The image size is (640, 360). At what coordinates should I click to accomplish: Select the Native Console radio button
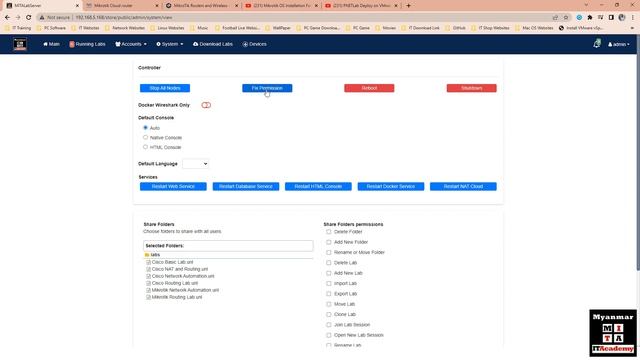145,138
